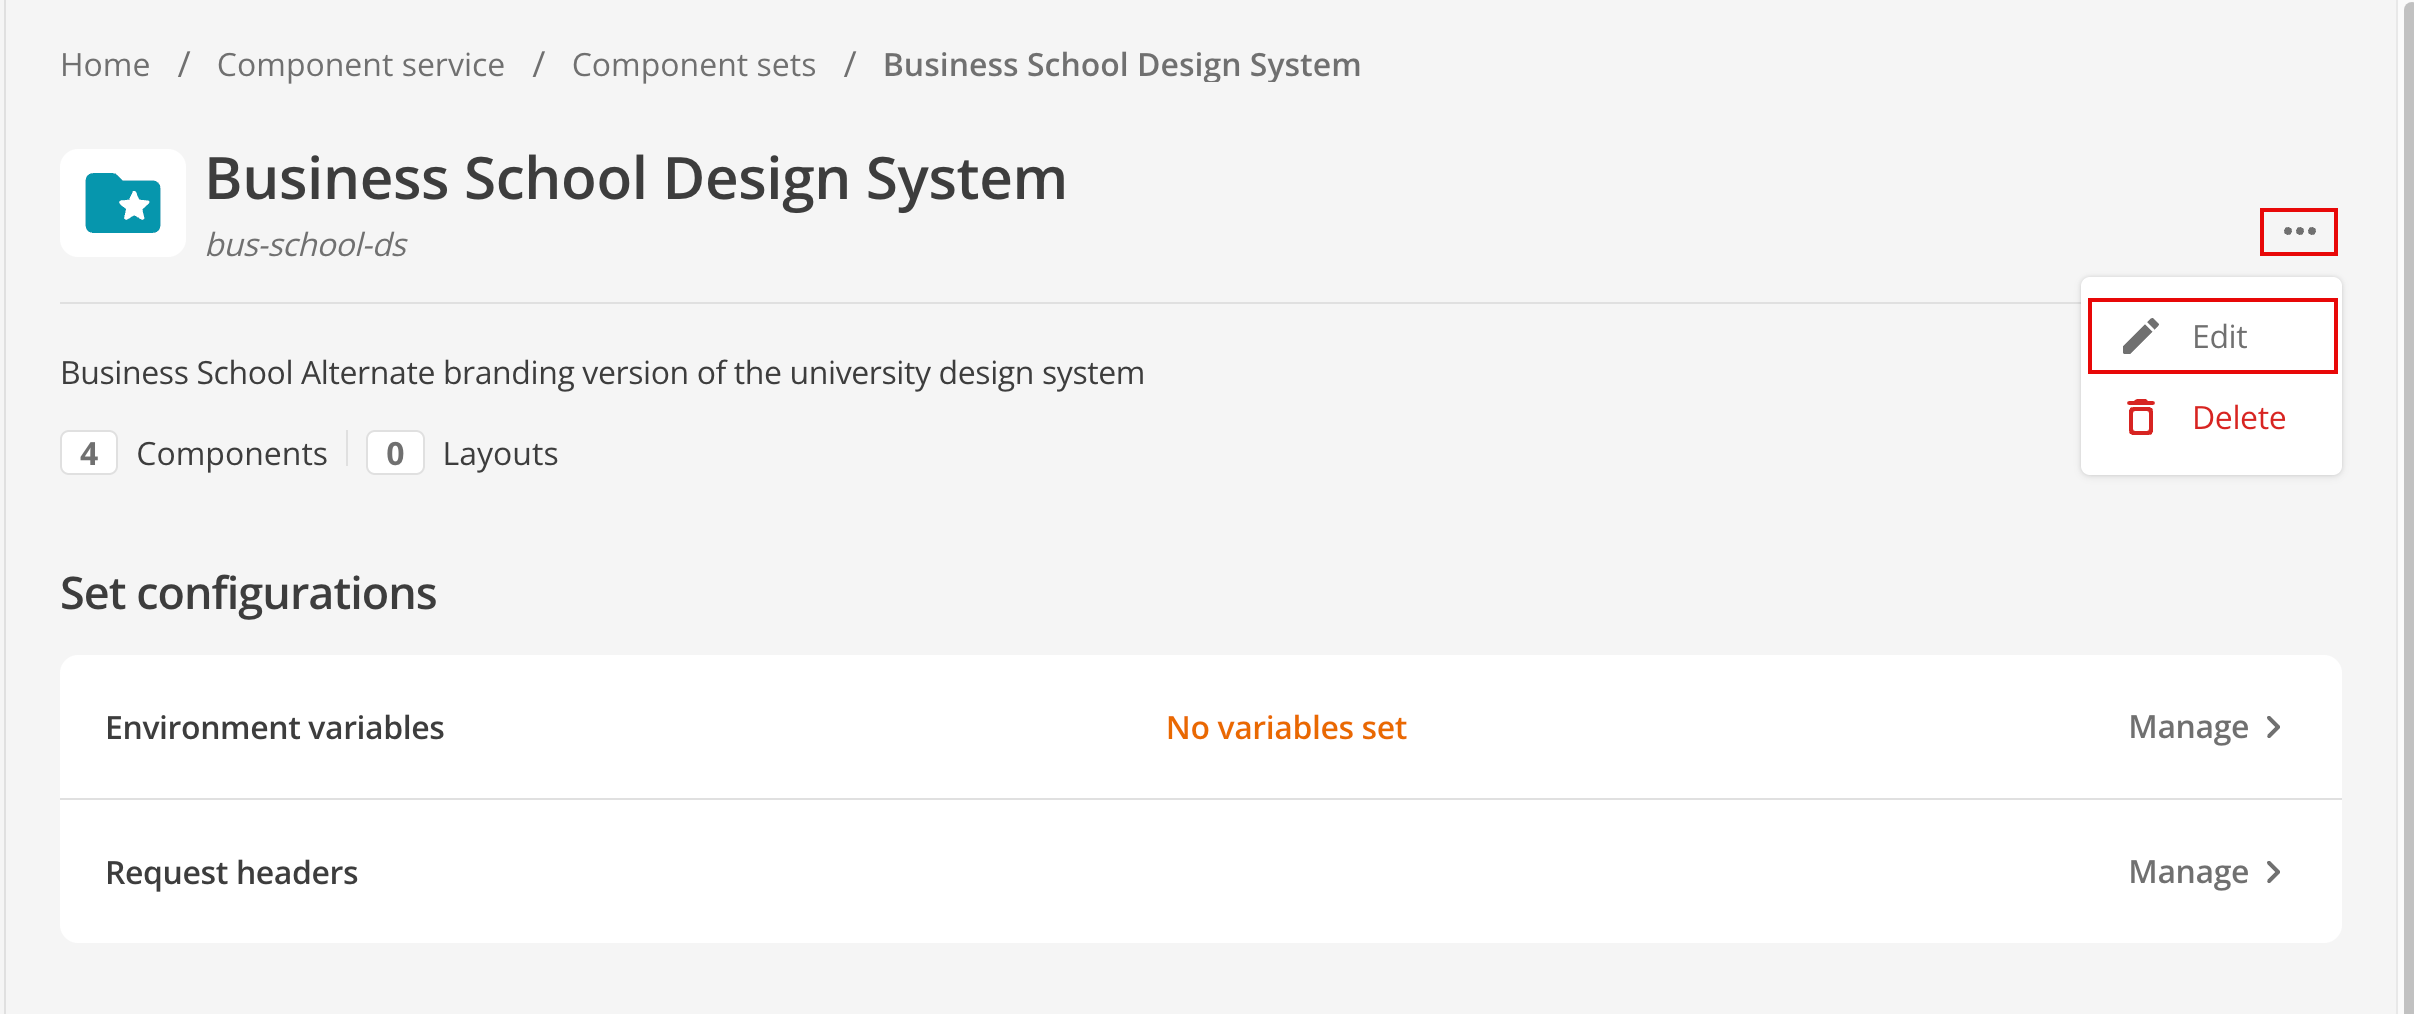Screen dimensions: 2414x1014
Task: Click the Environment variables row label
Action: [x=275, y=727]
